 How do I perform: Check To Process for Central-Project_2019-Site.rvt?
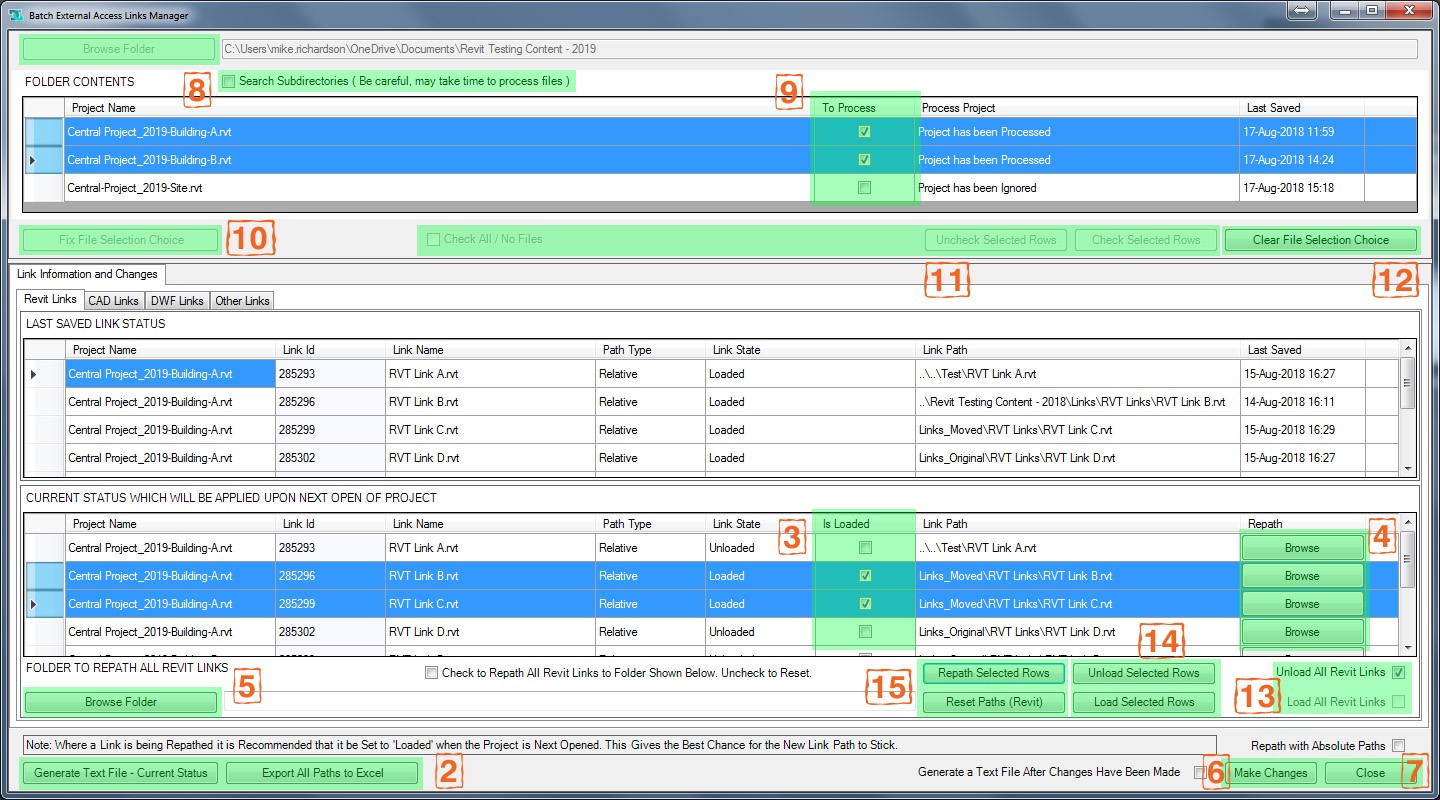[x=864, y=188]
